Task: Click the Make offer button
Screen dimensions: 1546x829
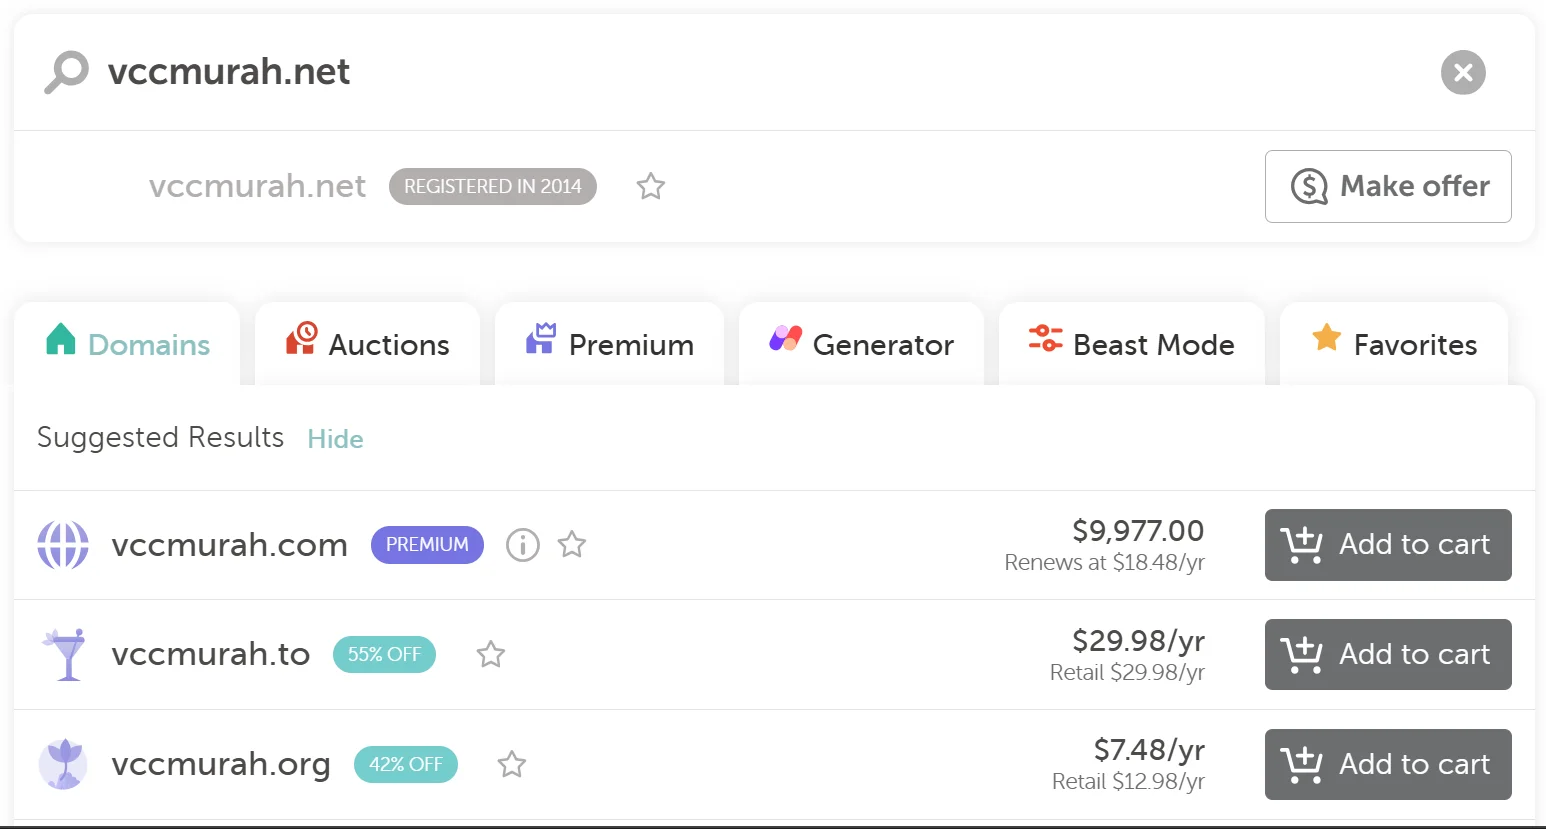Action: 1387,186
